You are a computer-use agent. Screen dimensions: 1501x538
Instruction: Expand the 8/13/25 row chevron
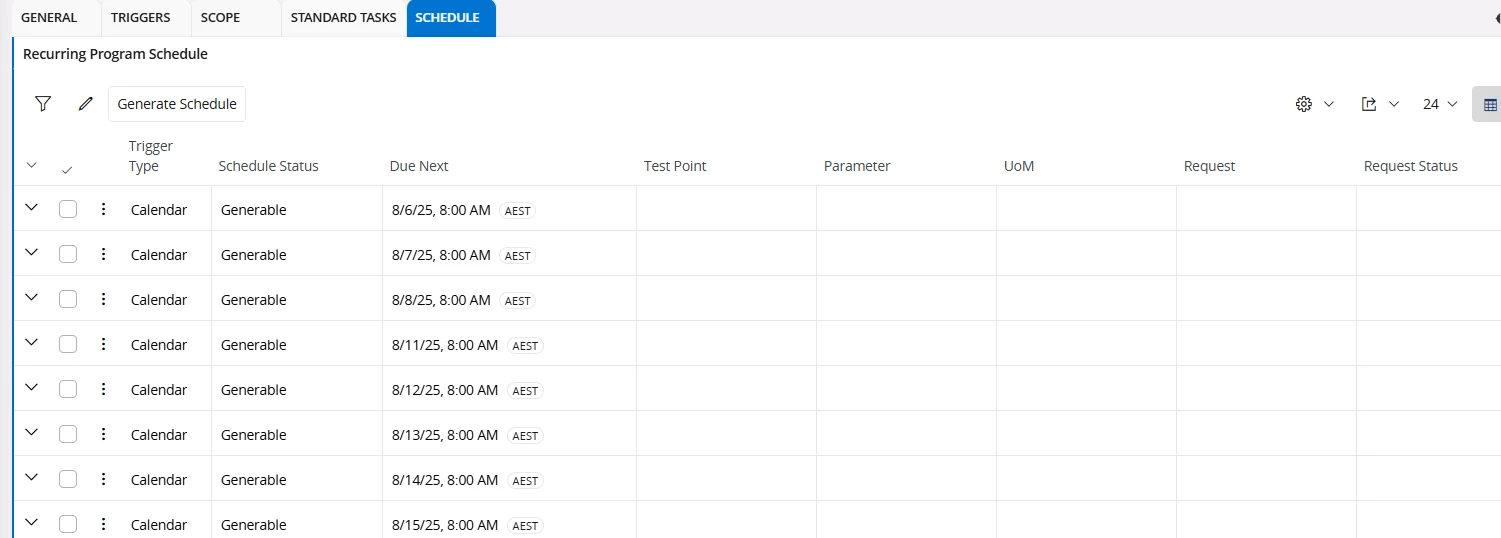pos(31,432)
